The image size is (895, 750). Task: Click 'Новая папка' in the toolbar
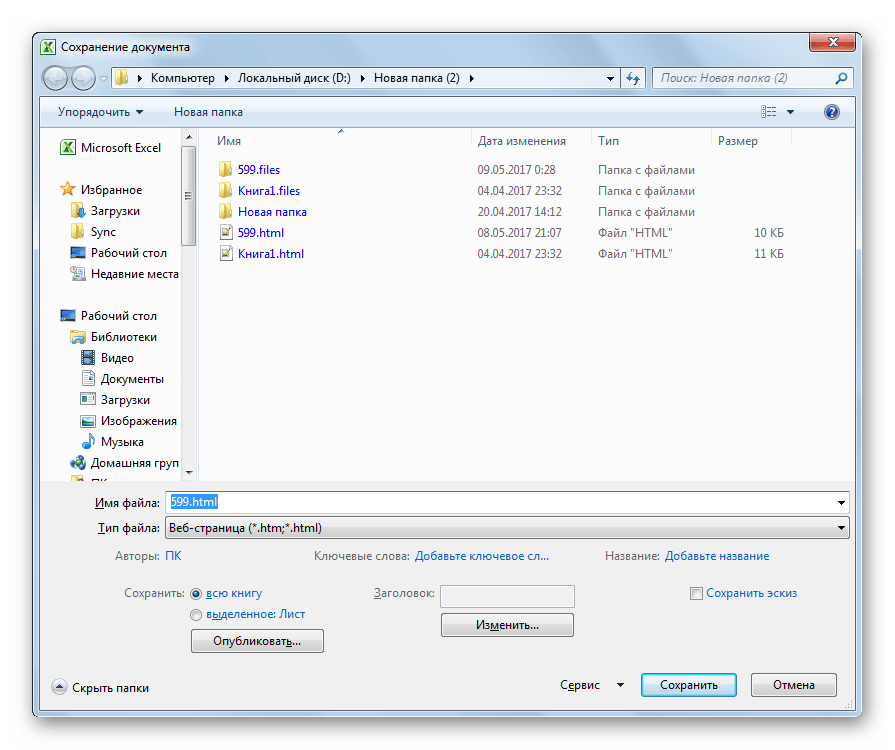208,112
